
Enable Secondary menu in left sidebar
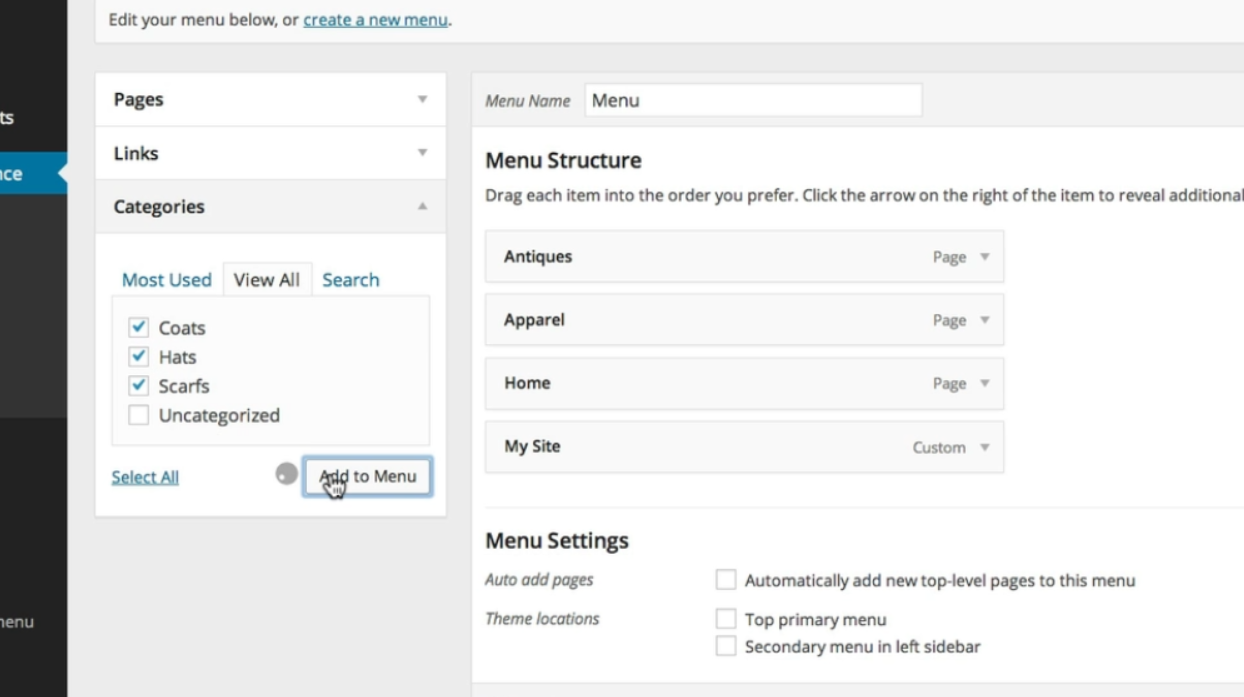tap(726, 646)
